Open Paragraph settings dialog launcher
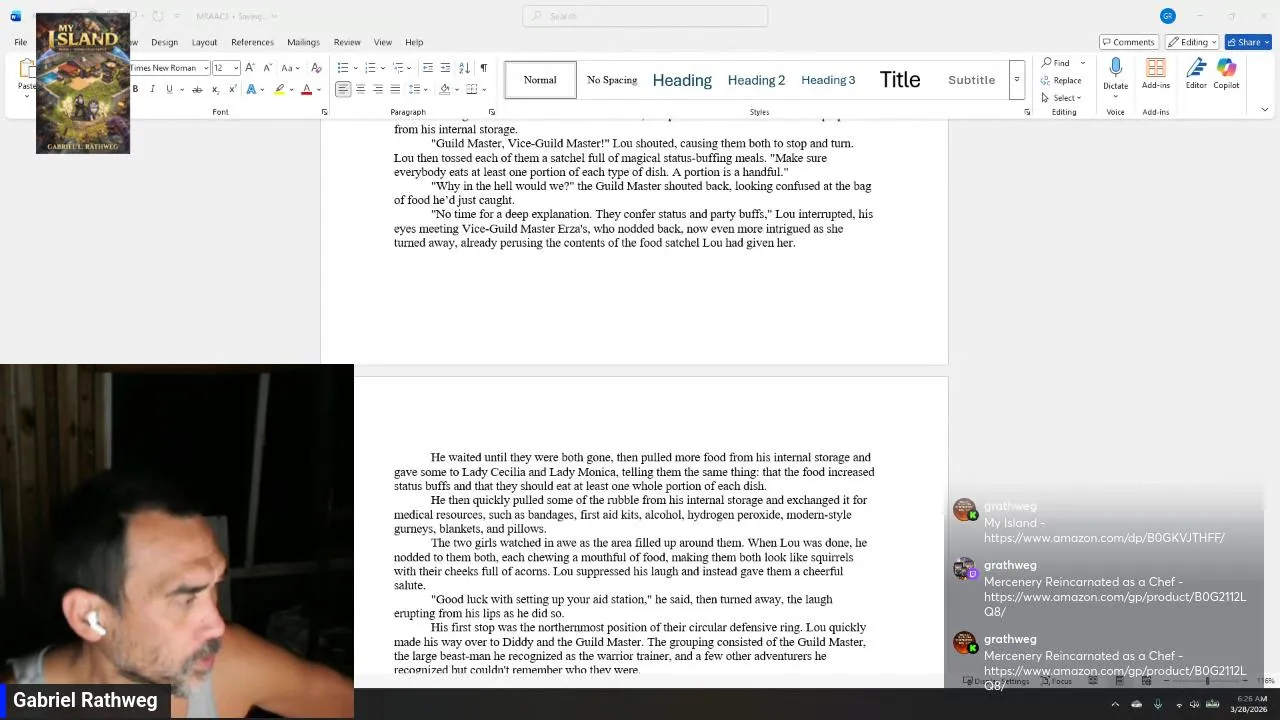The width and height of the screenshot is (1280, 720). coord(491,112)
